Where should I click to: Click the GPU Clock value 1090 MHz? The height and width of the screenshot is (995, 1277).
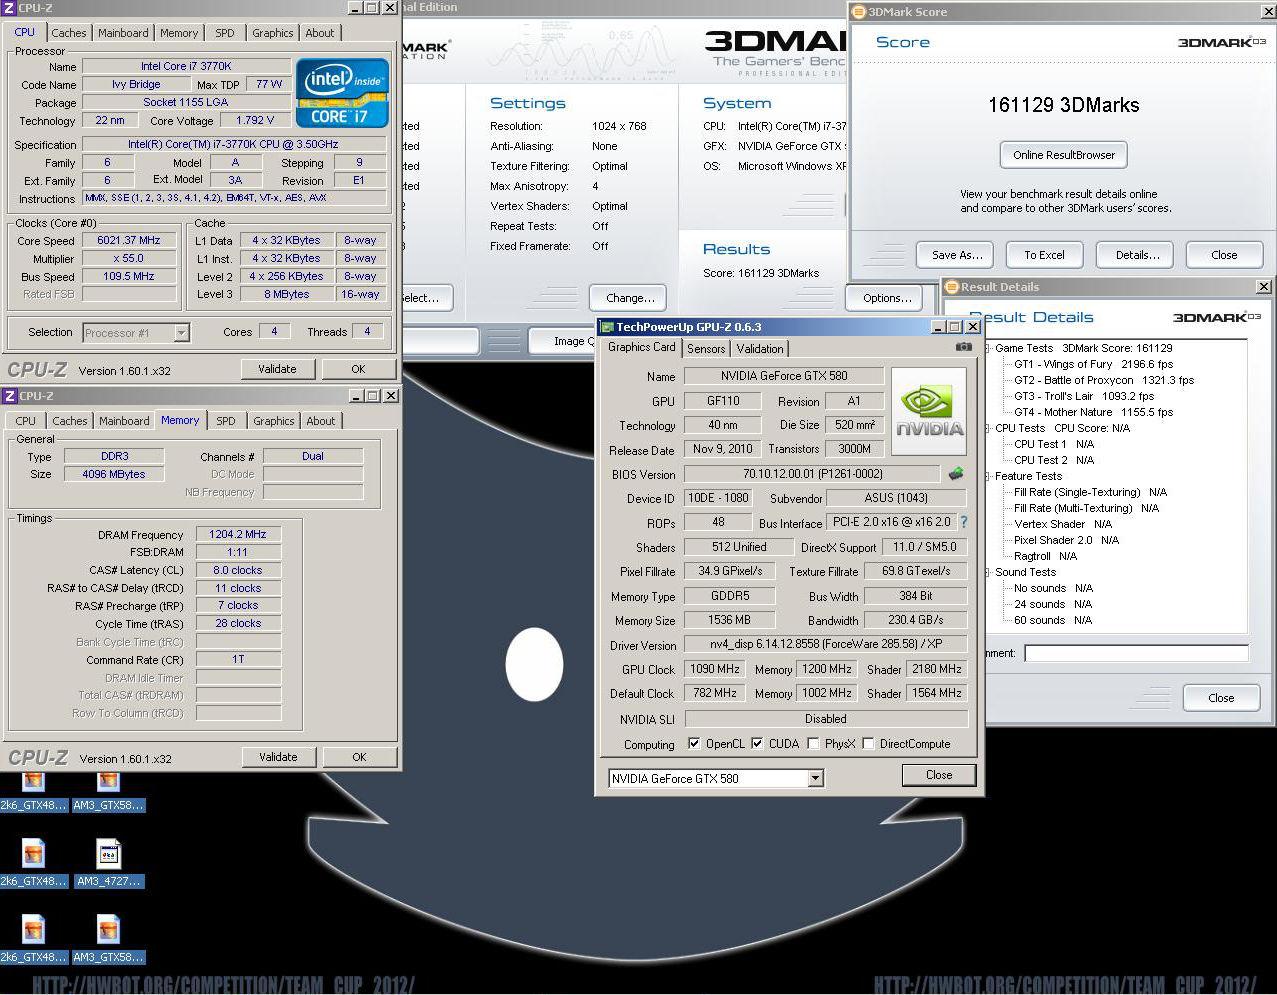[714, 669]
